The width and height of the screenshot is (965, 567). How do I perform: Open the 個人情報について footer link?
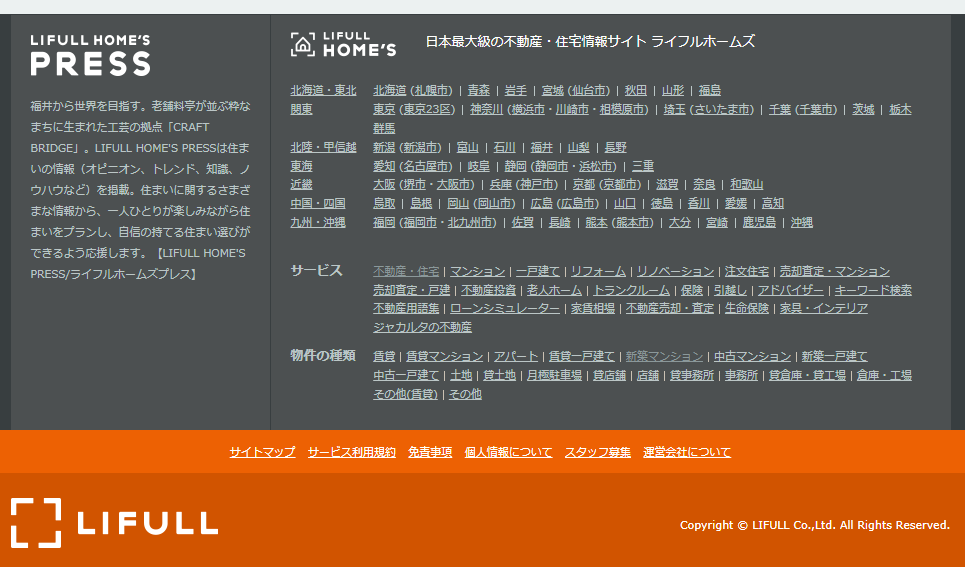coord(508,452)
